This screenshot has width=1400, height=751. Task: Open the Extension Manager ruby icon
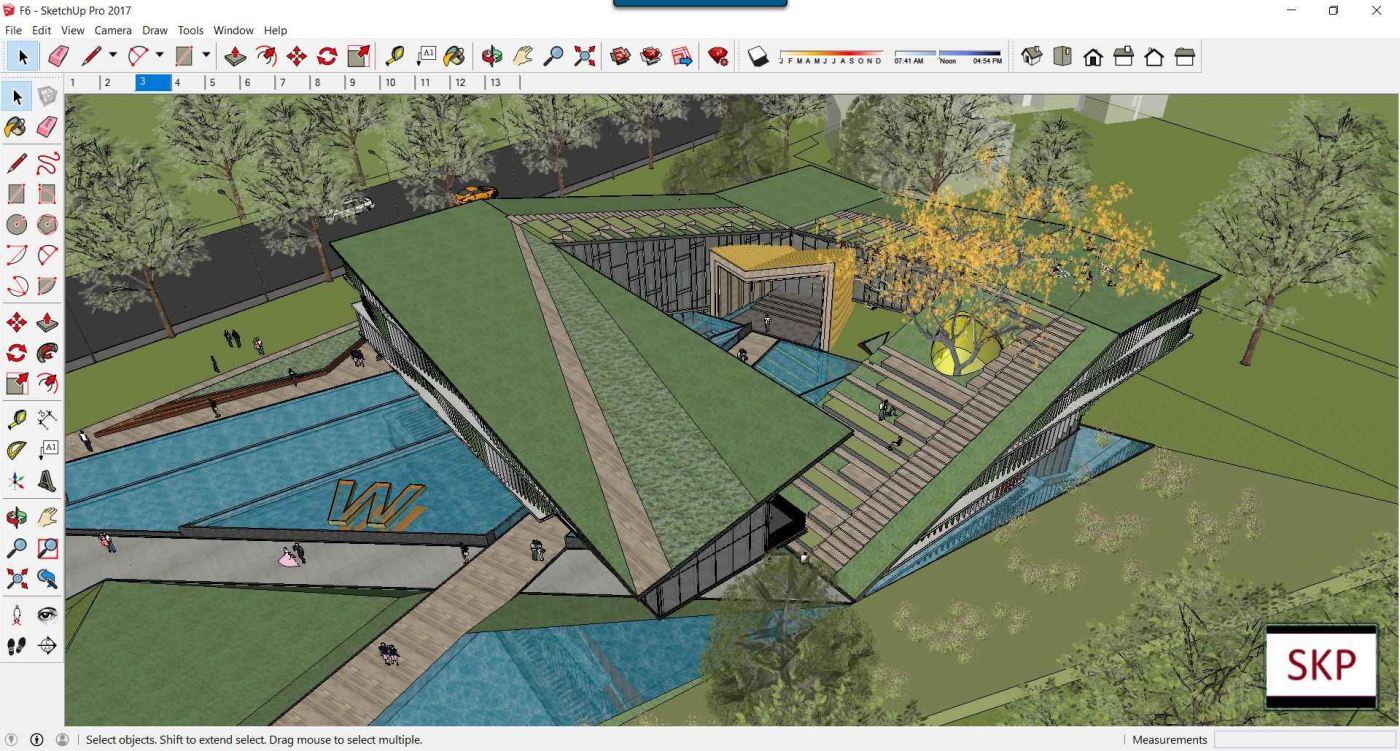click(718, 56)
